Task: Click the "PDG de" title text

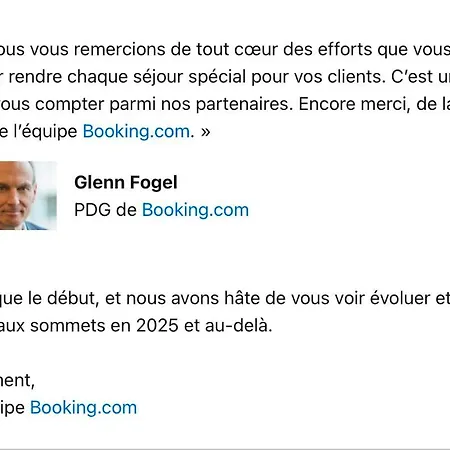Action: 105,210
